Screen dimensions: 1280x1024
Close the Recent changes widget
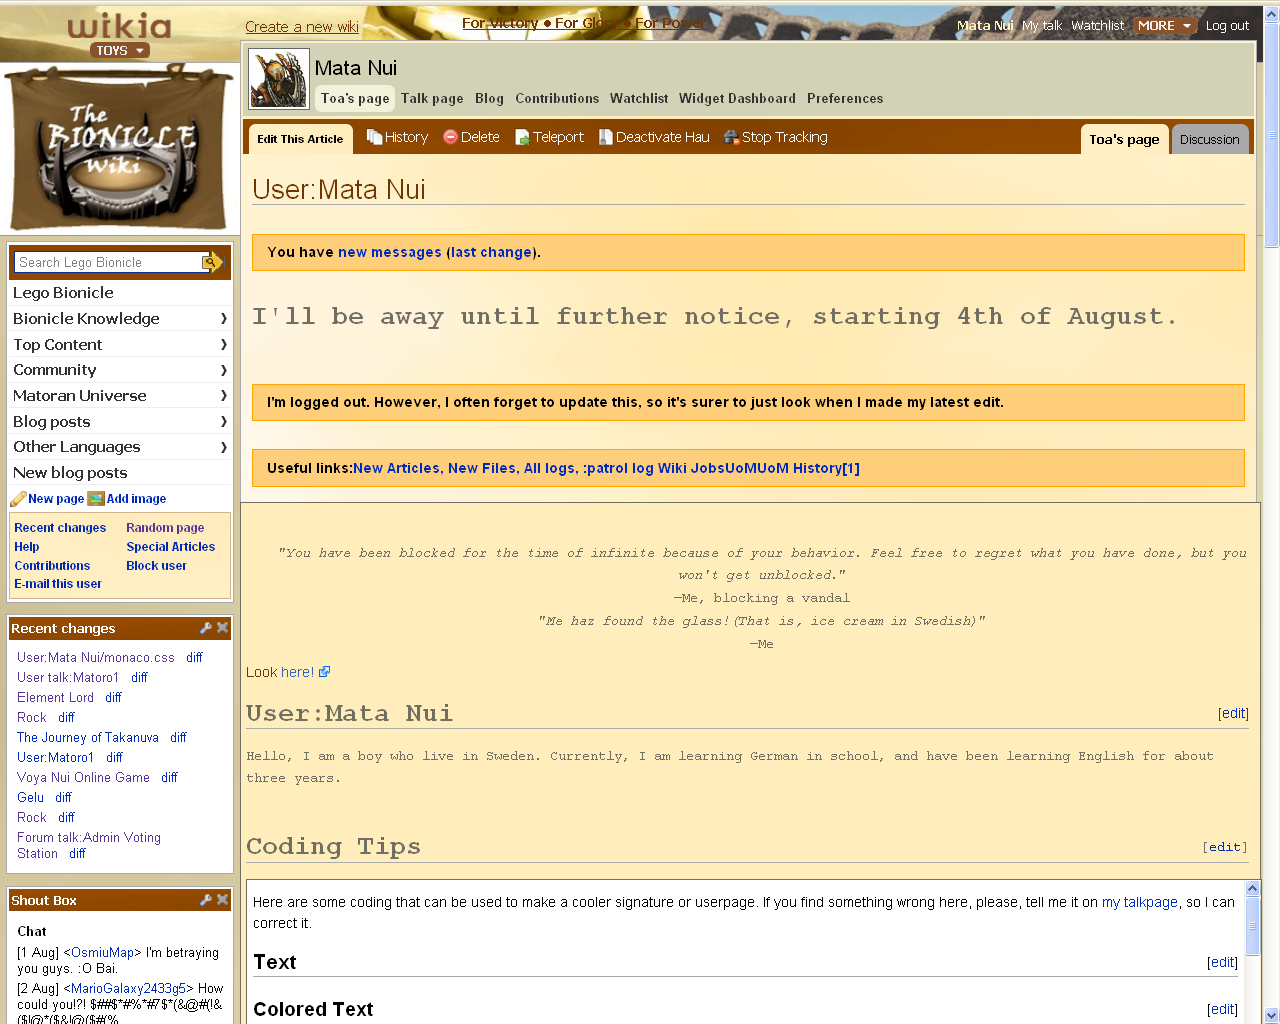click(222, 628)
